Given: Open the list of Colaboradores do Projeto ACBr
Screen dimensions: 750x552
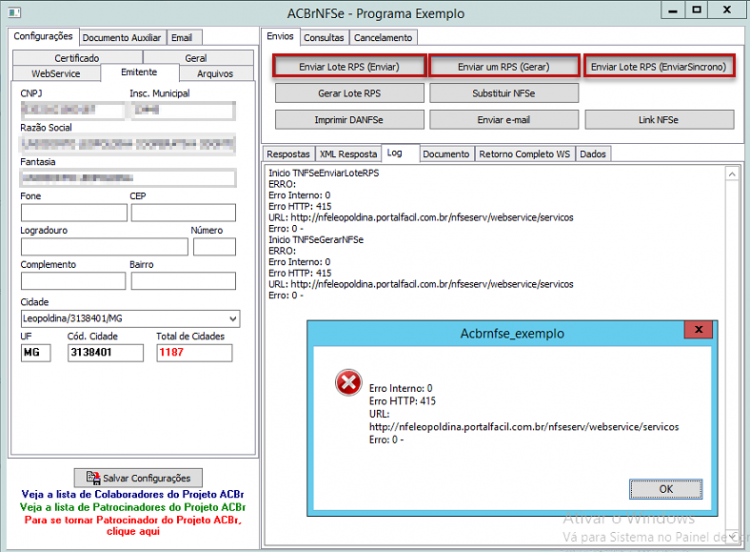Looking at the screenshot, I should [132, 494].
